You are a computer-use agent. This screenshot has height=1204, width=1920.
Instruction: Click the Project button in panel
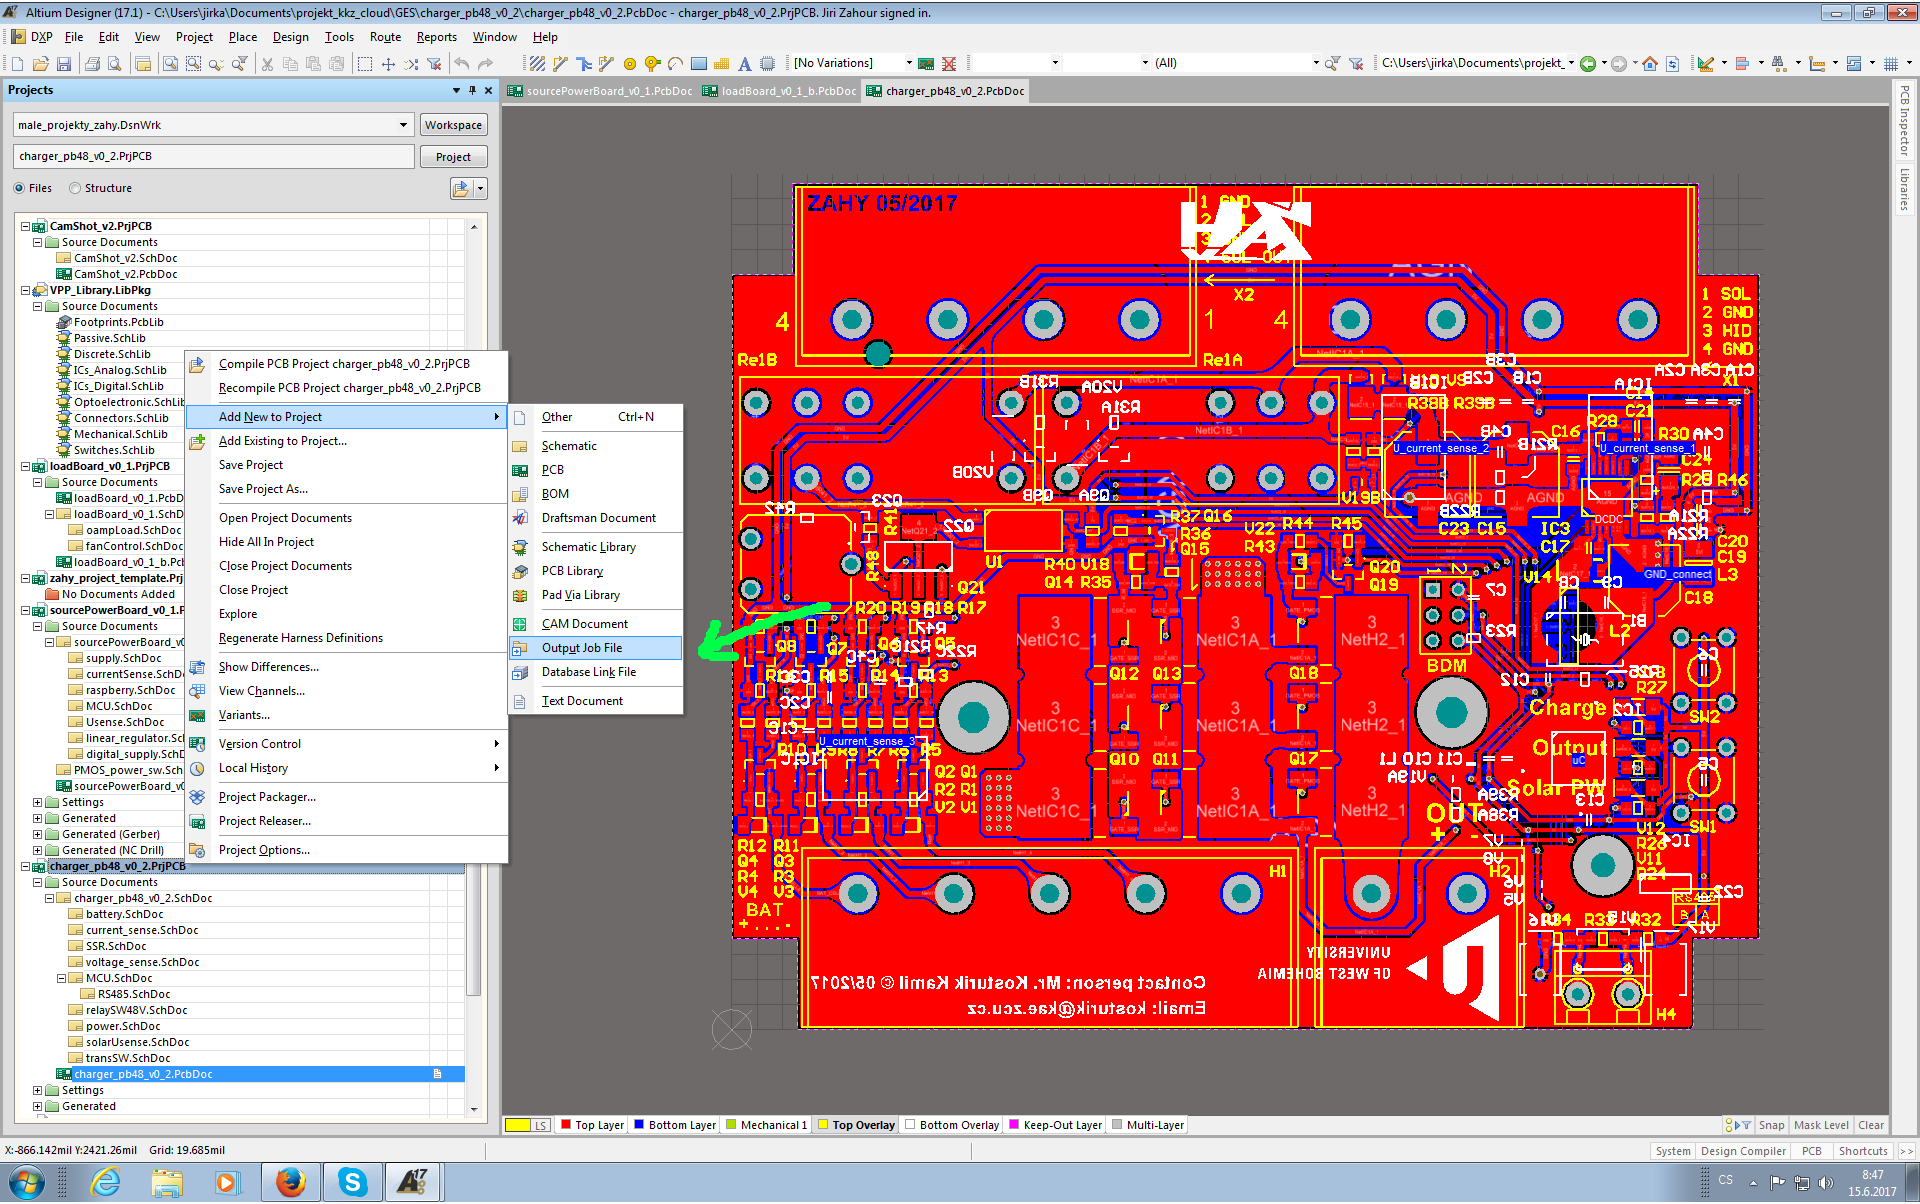click(453, 157)
